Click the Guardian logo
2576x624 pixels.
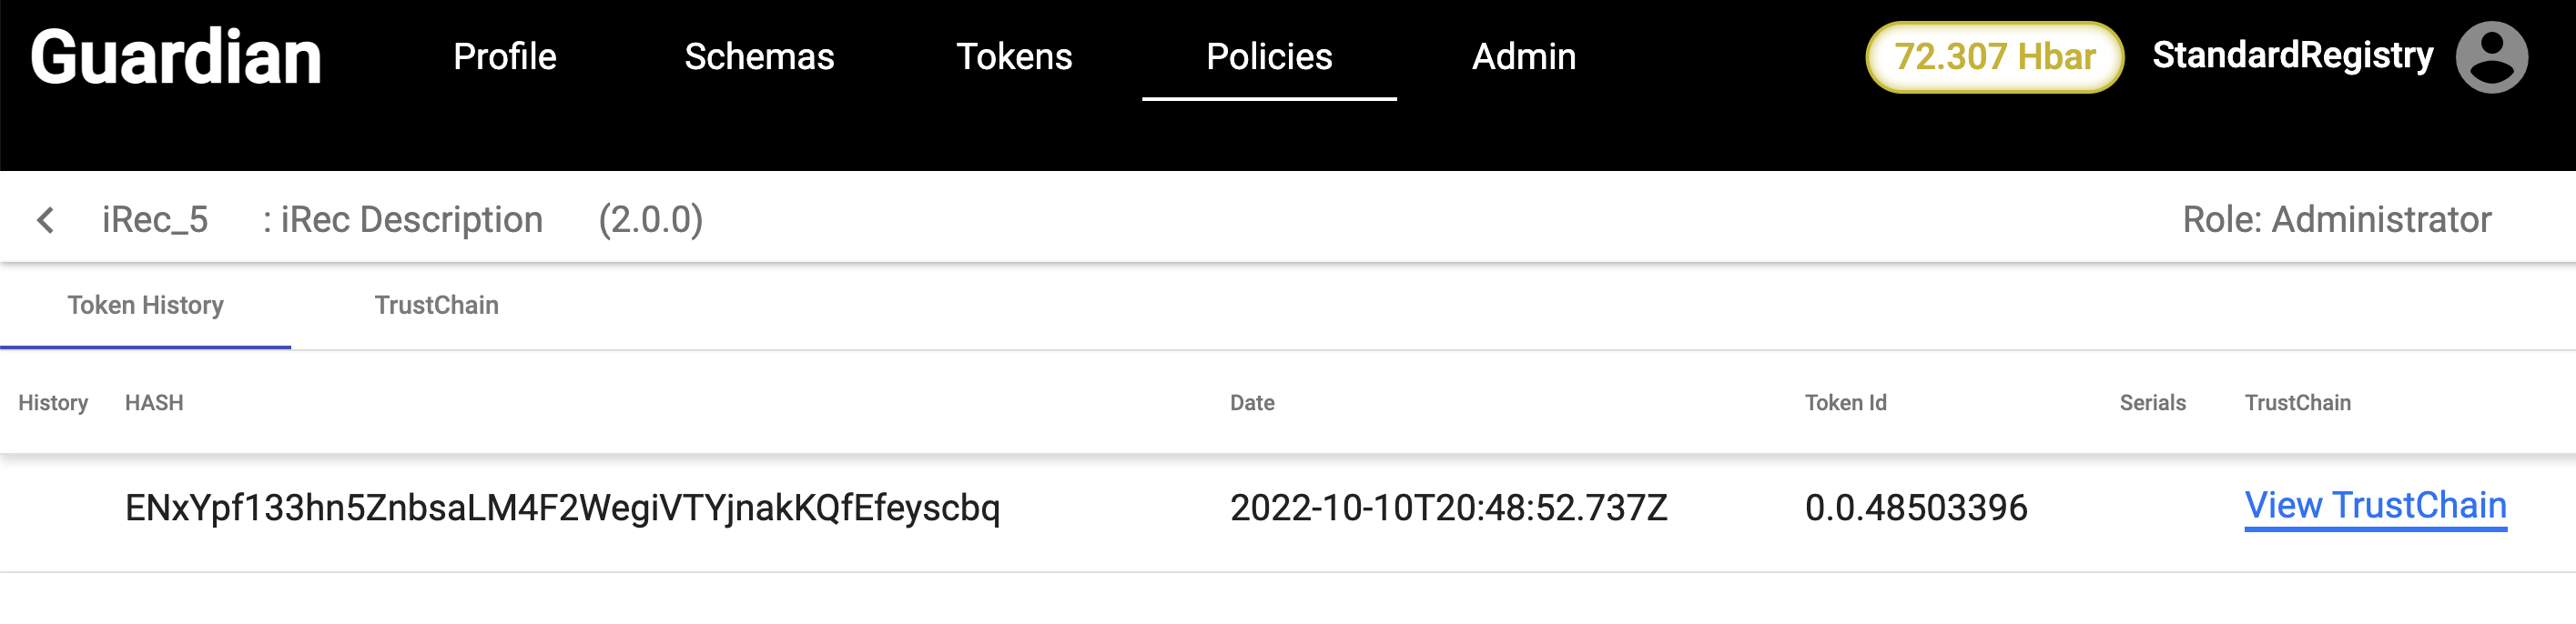coord(176,57)
